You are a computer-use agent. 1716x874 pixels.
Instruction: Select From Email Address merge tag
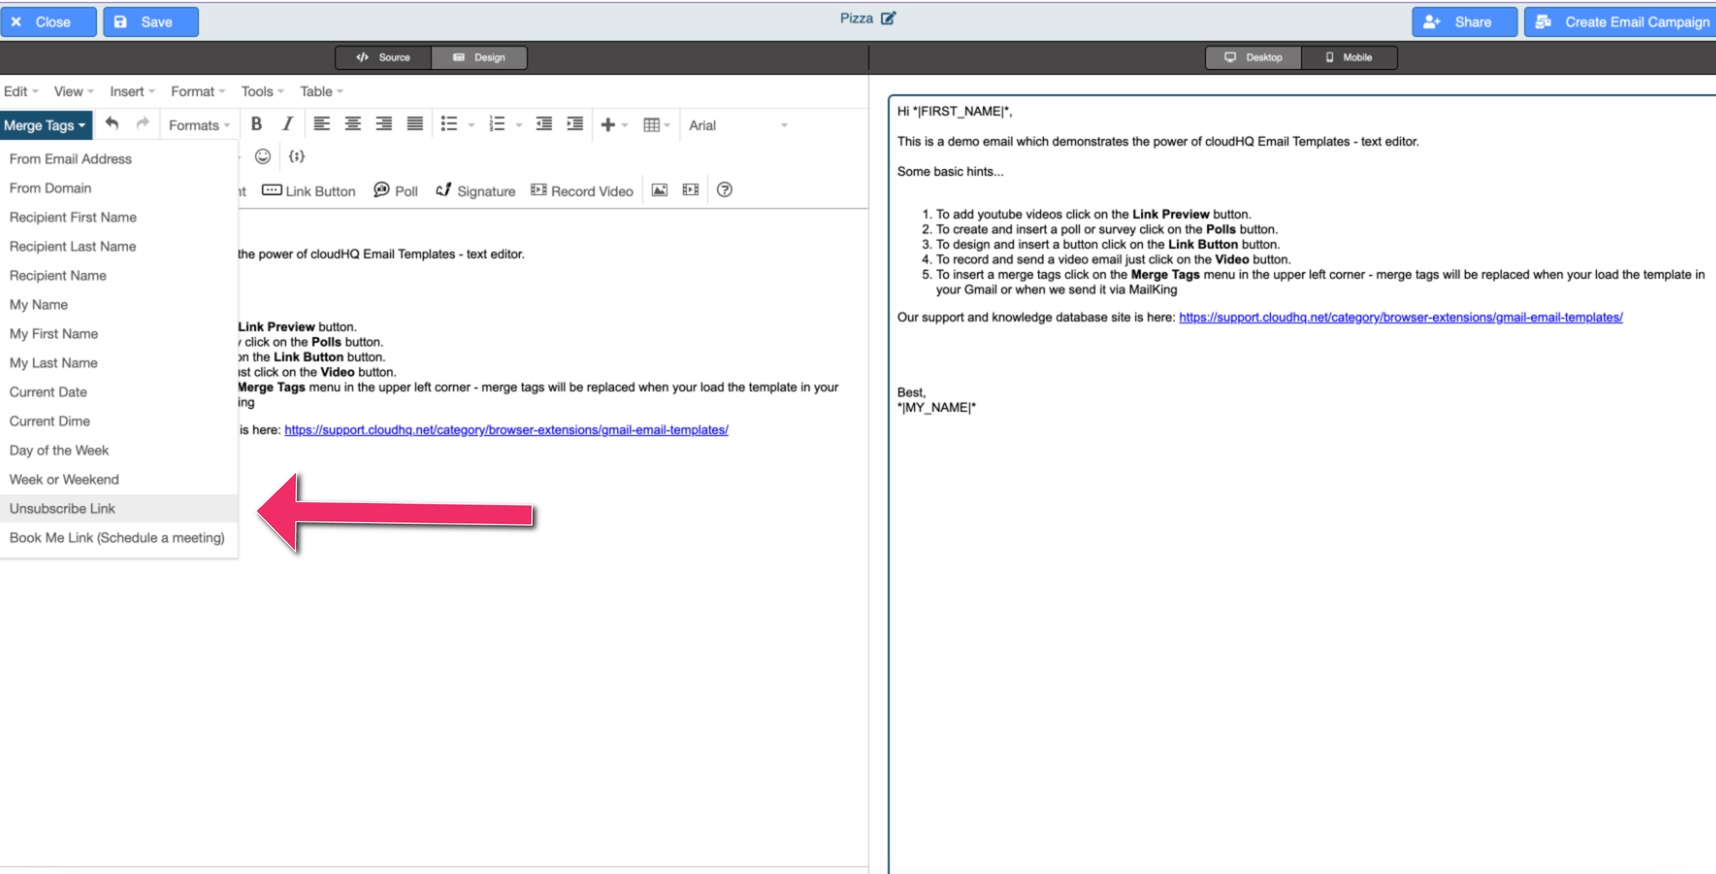click(x=119, y=158)
